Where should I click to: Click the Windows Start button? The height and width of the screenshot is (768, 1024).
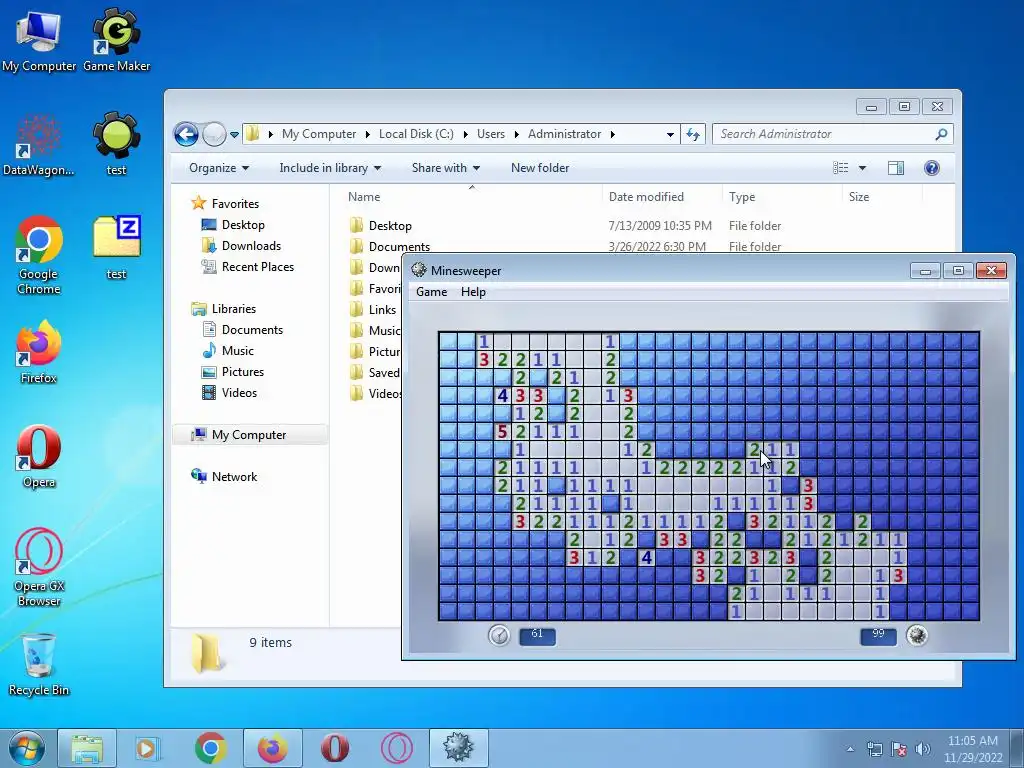(x=27, y=748)
